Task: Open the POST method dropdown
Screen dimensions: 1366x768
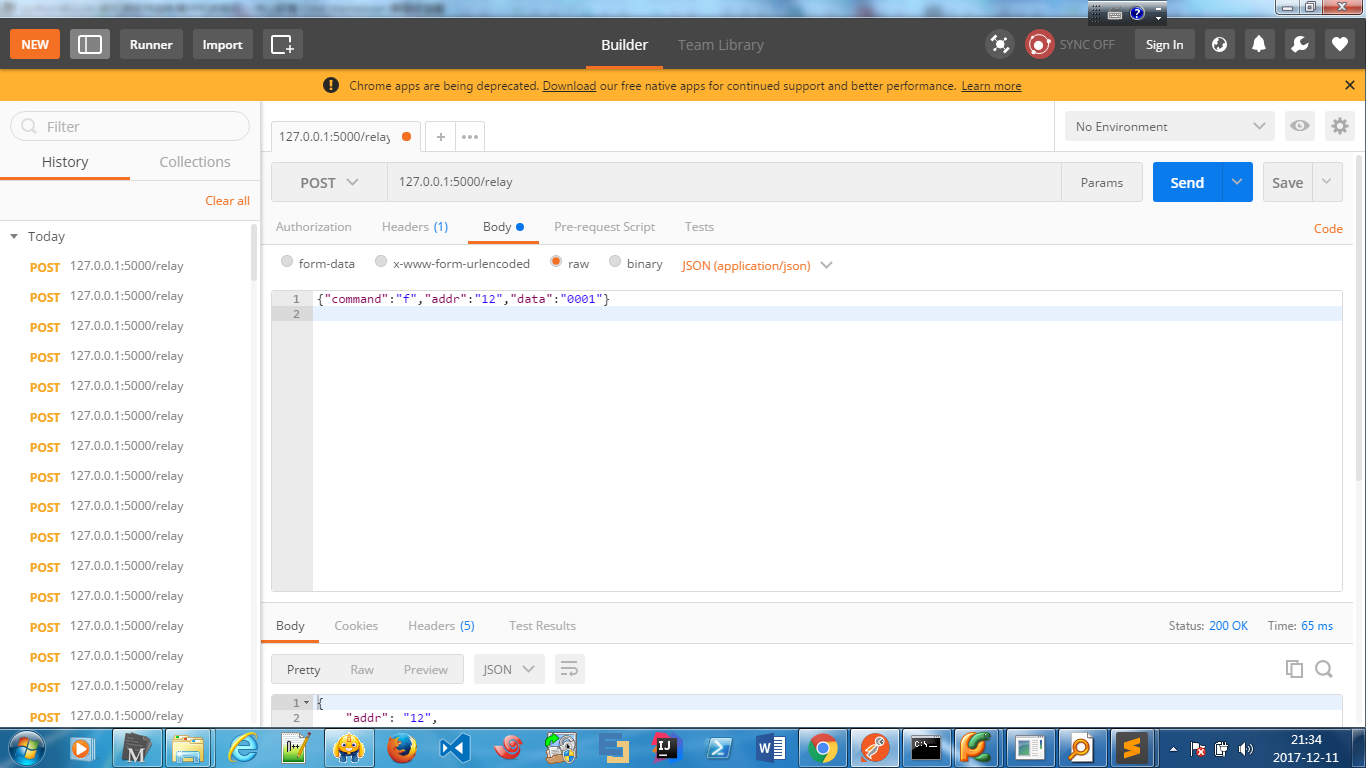Action: [x=329, y=183]
